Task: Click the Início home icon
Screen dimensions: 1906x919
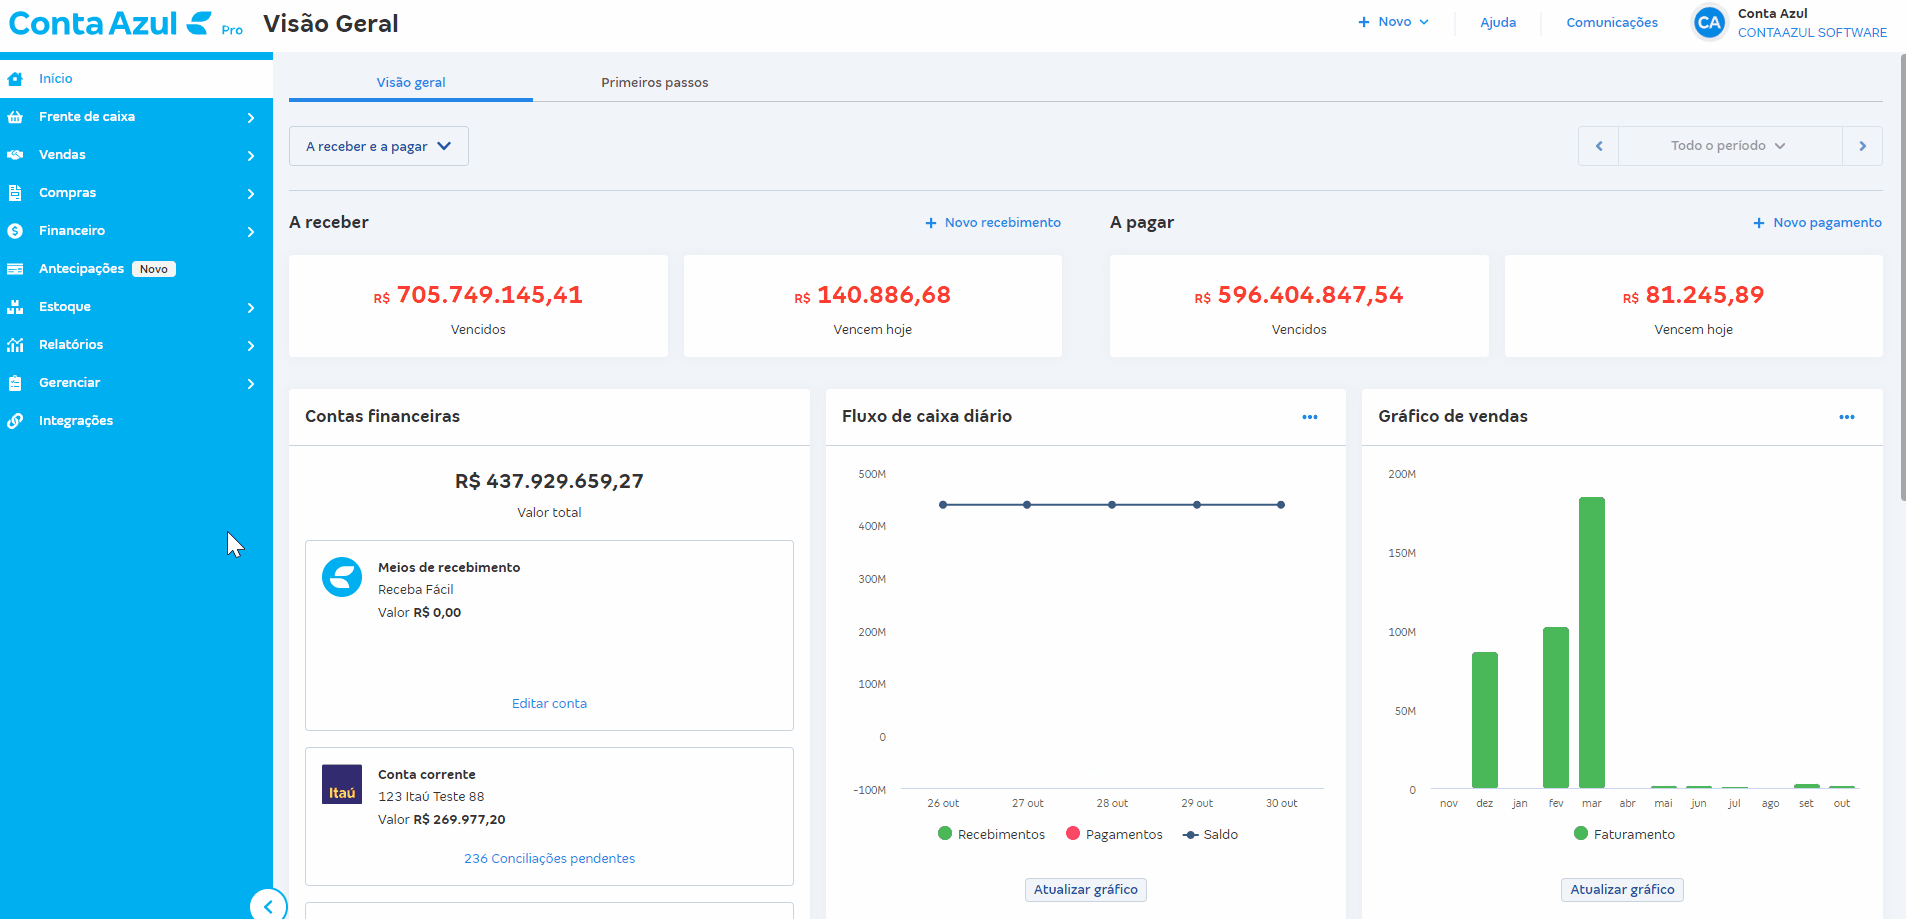Action: coord(15,79)
